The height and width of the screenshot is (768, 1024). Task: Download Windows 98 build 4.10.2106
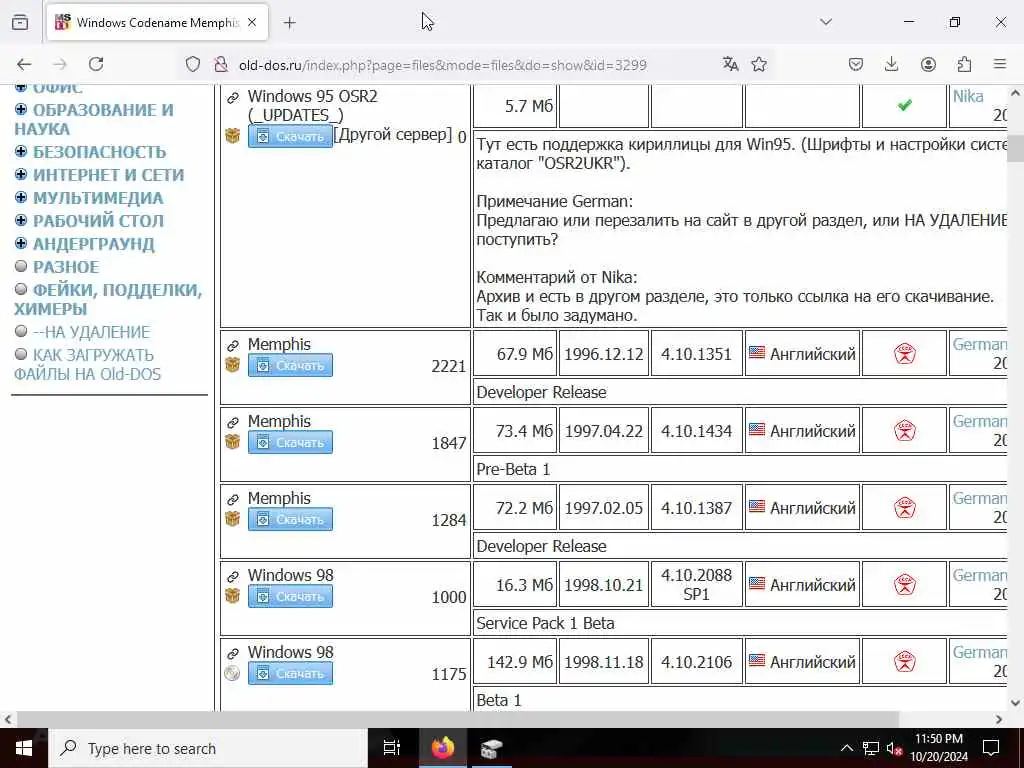pos(290,673)
